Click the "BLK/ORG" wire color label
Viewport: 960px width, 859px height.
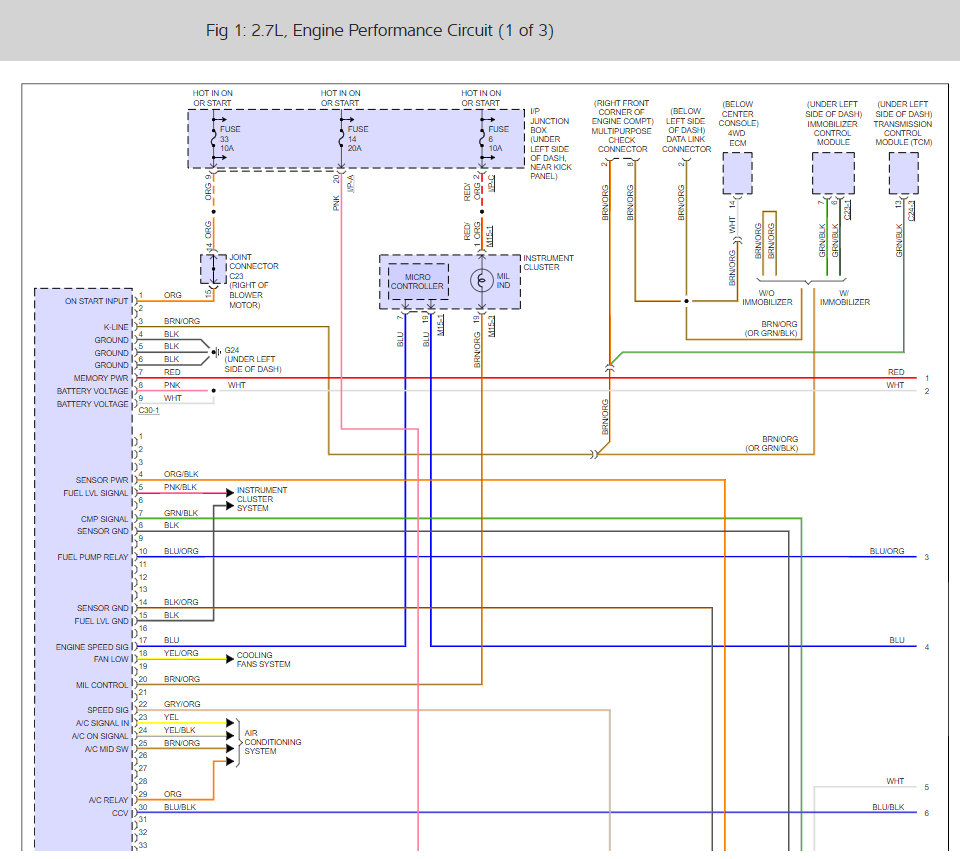tap(181, 602)
